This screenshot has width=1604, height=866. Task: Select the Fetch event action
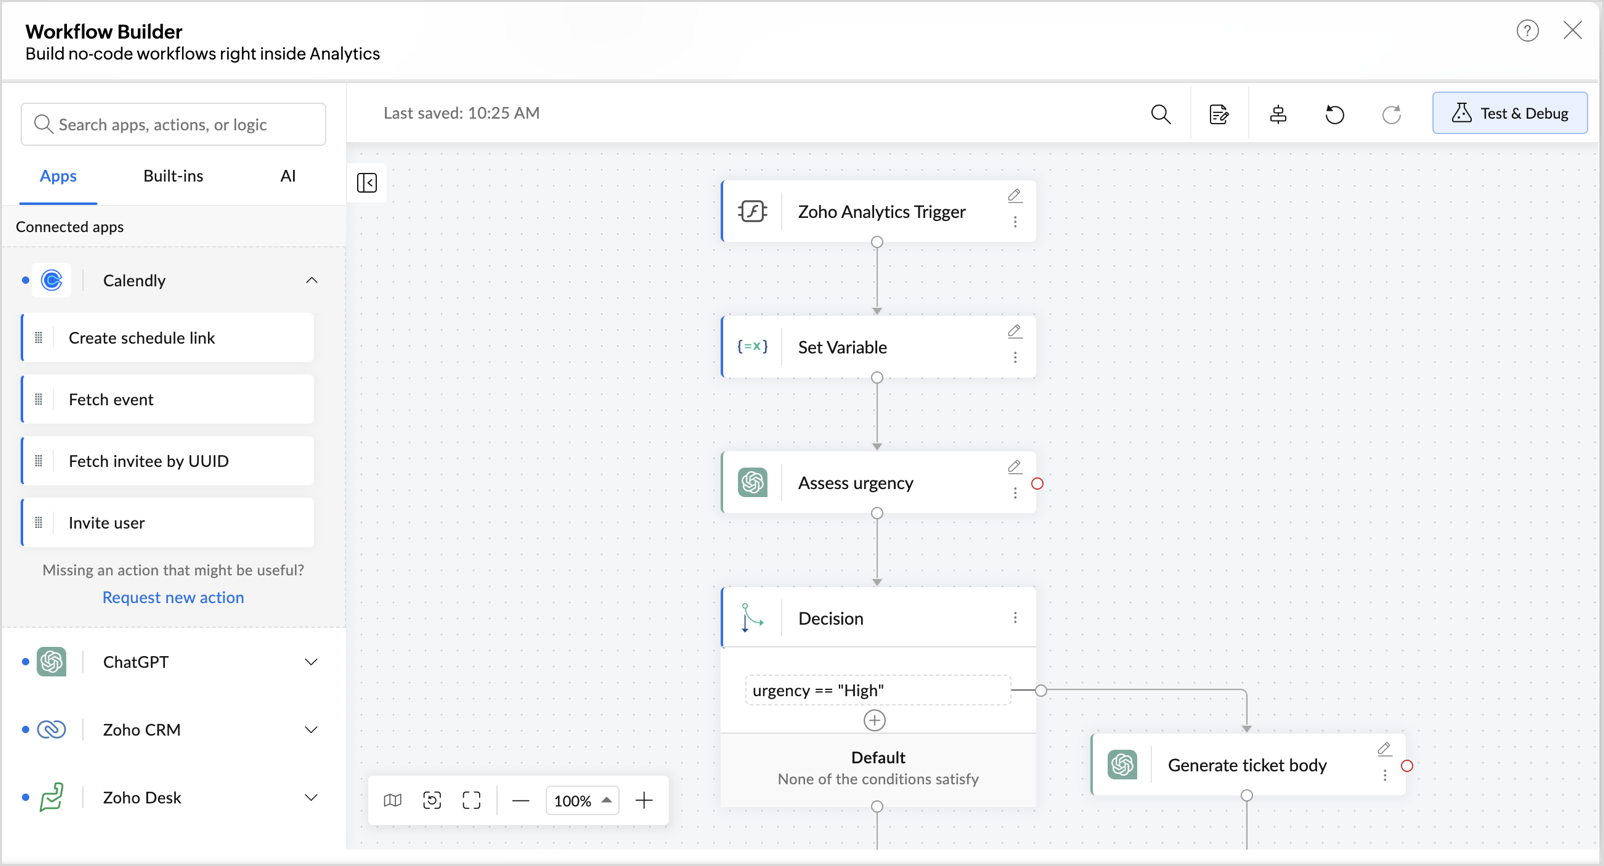[x=167, y=400]
